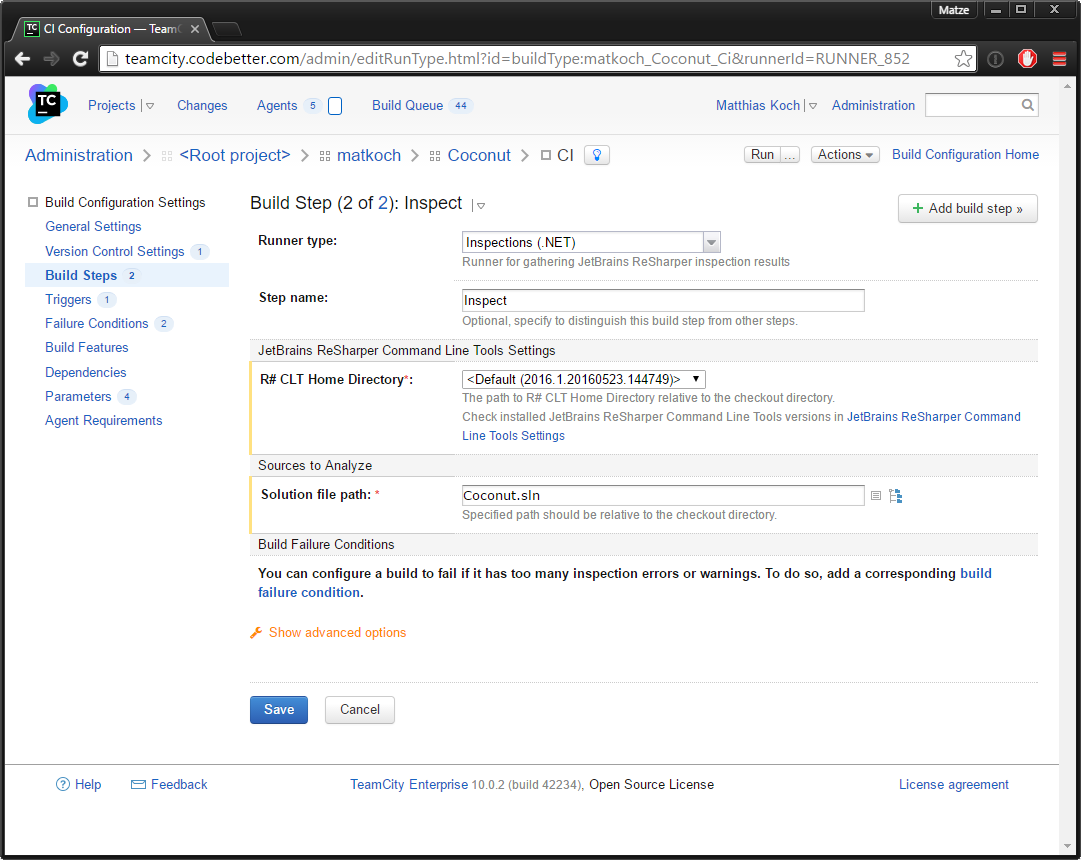Open Projects in top navigation
This screenshot has width=1081, height=860.
(x=112, y=106)
